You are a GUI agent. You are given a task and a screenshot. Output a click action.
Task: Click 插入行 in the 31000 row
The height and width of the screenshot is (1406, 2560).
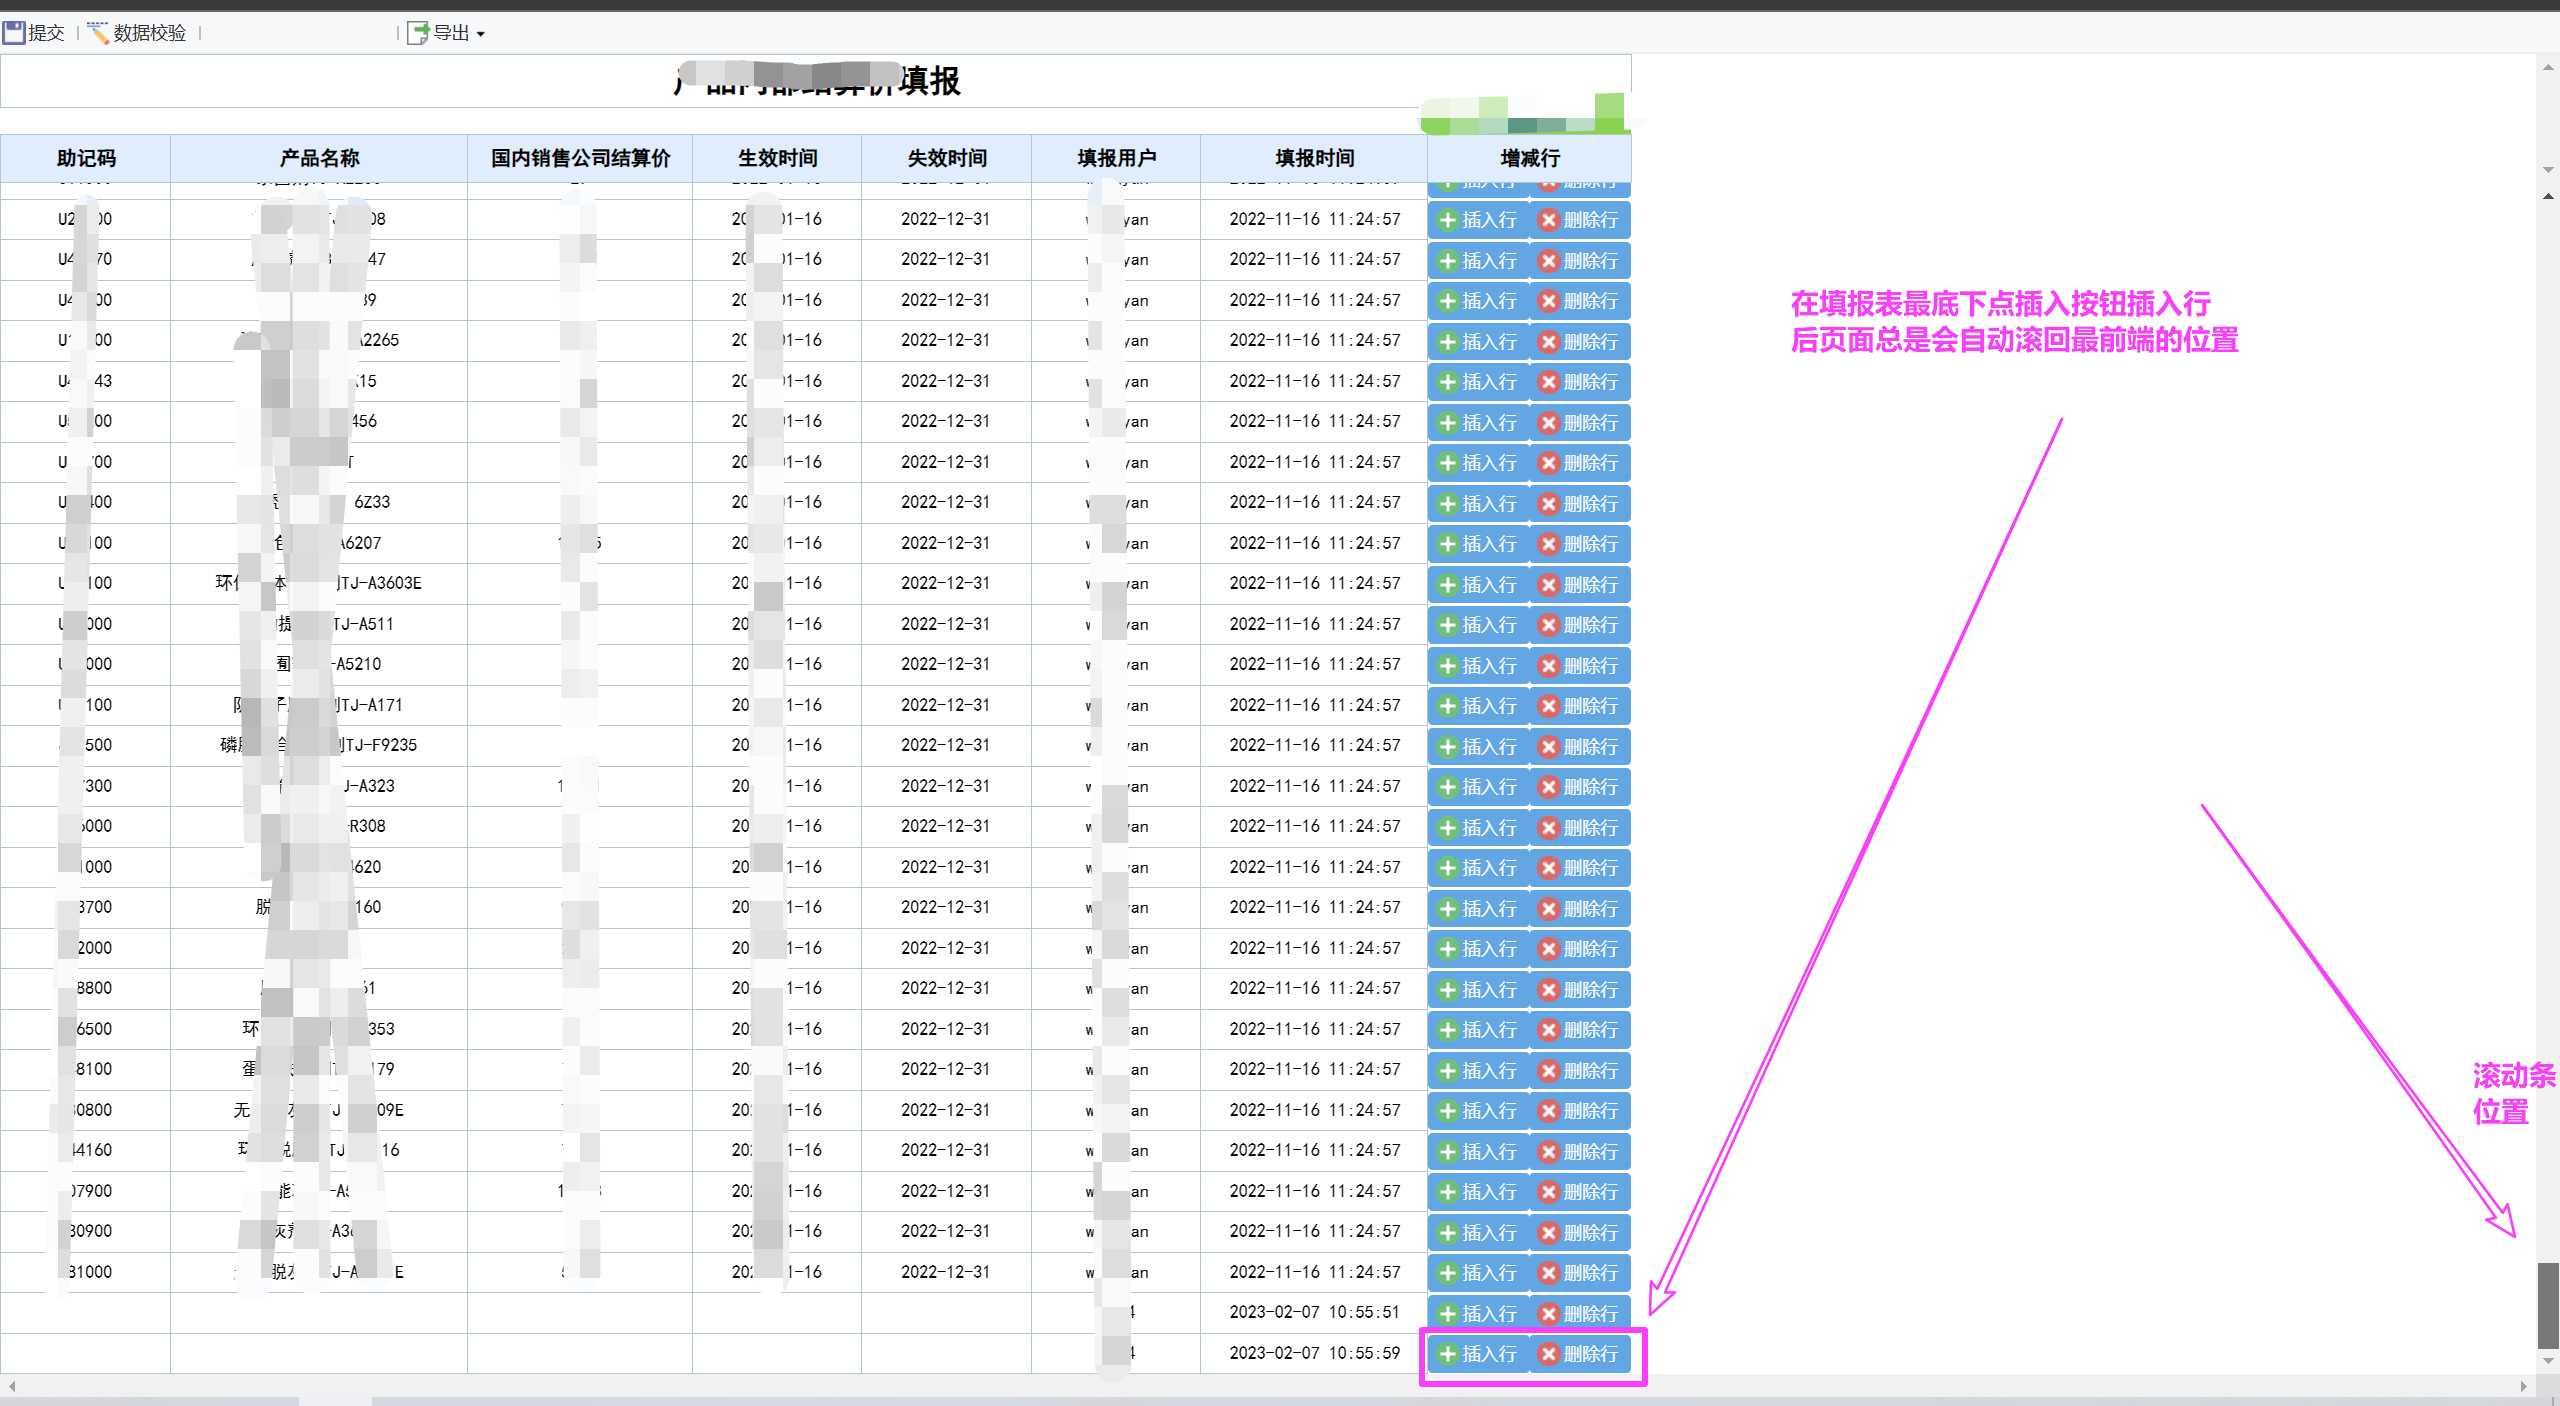pos(1478,1273)
